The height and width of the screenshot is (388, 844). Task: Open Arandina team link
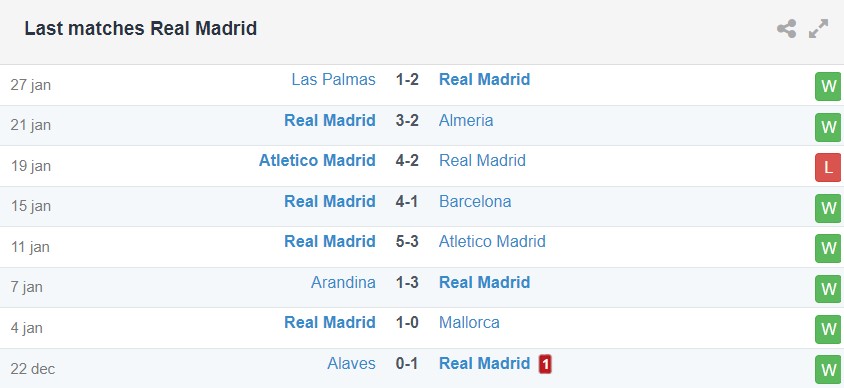tap(343, 283)
